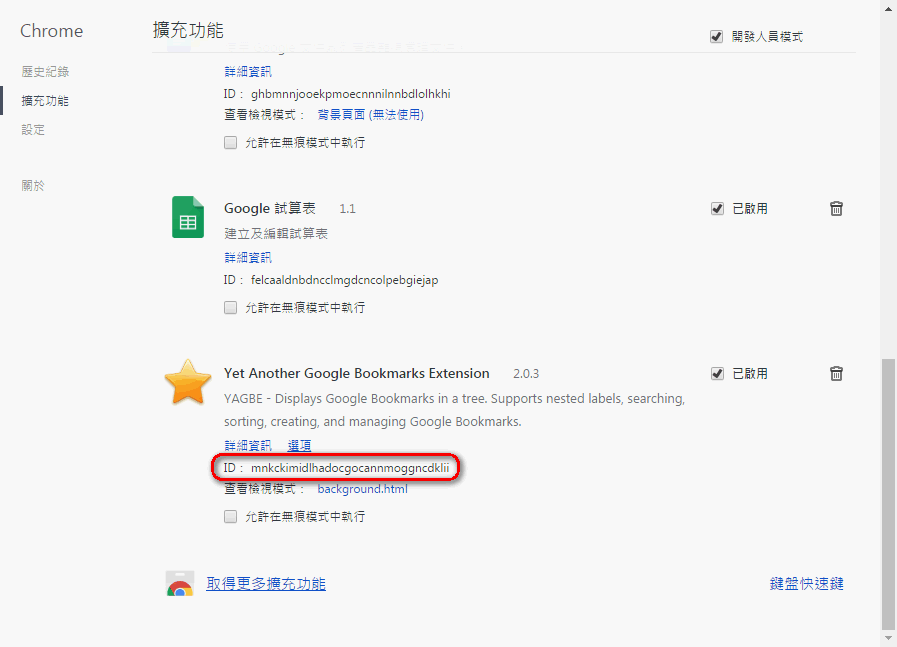Click the scrollbar down arrow

pyautogui.click(x=888, y=638)
